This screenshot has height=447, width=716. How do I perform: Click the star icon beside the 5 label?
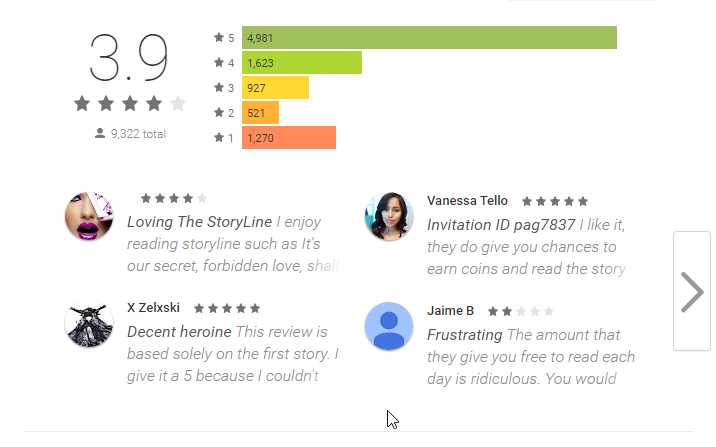(218, 38)
